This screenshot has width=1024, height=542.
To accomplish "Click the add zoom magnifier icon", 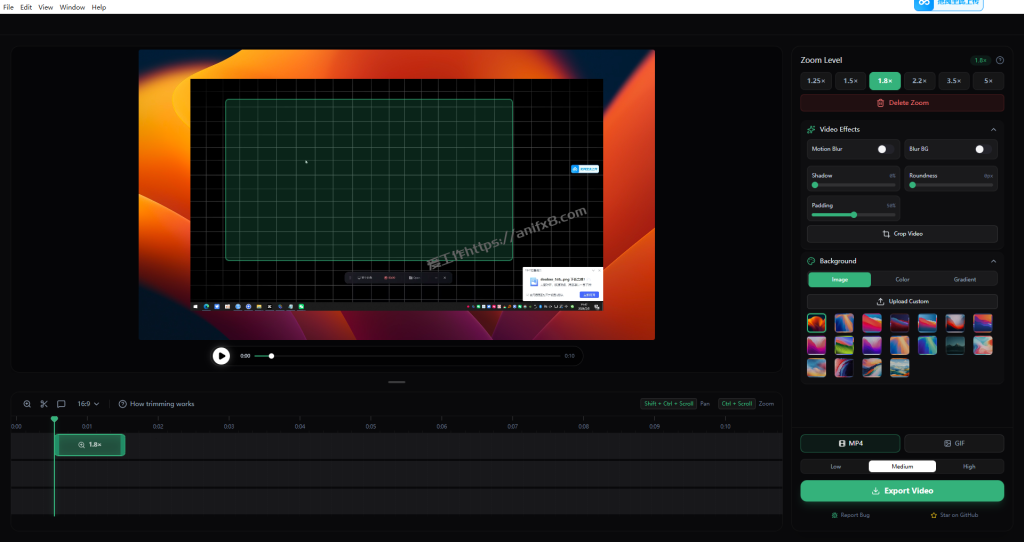I will (27, 404).
